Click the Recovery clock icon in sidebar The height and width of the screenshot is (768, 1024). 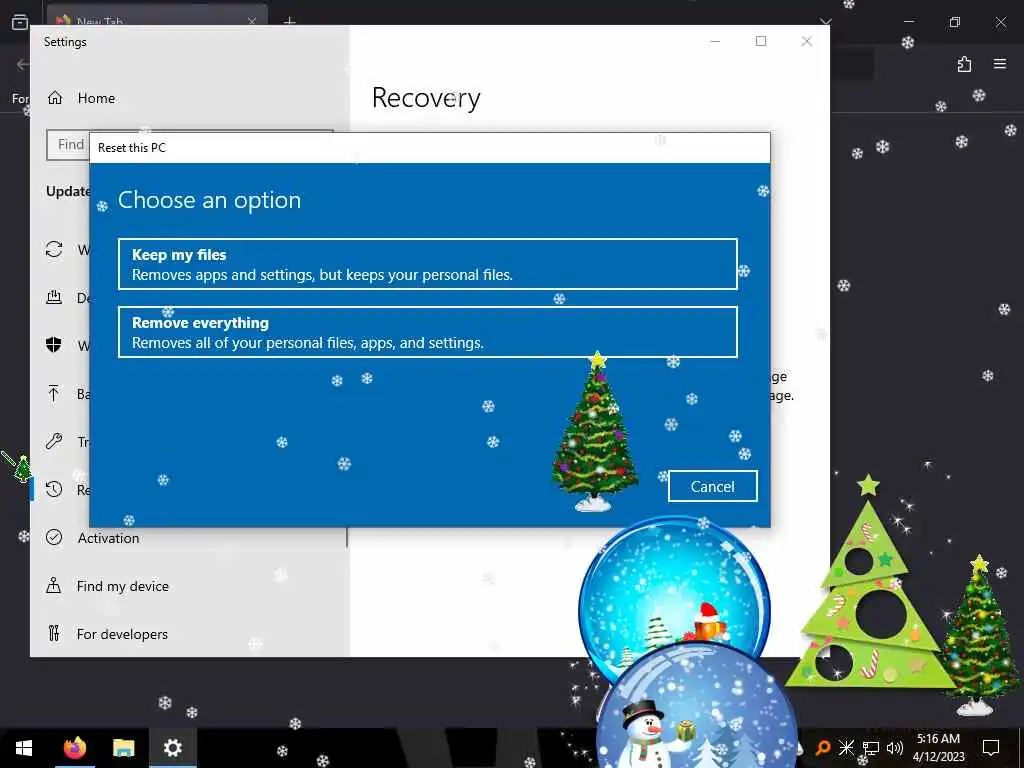54,489
